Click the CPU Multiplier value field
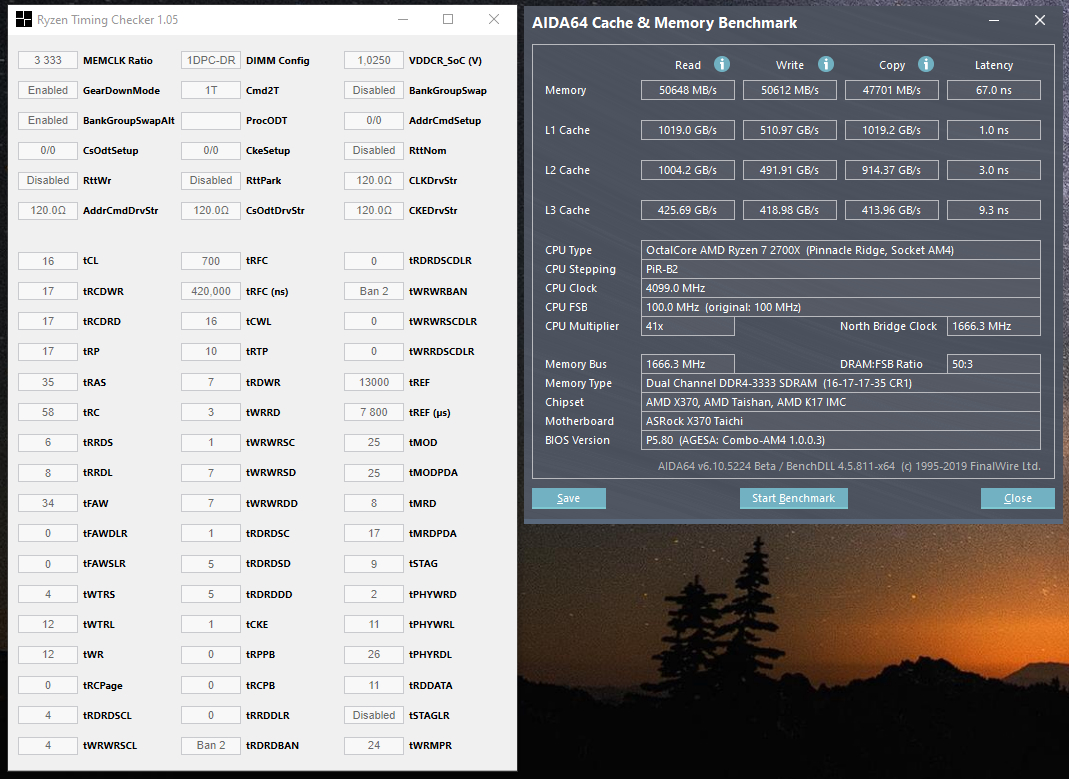The width and height of the screenshot is (1069, 779). pos(687,326)
